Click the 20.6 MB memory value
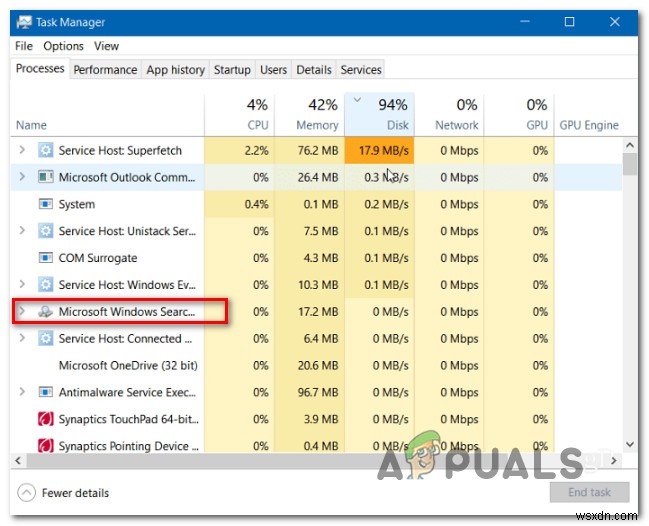 pyautogui.click(x=318, y=365)
